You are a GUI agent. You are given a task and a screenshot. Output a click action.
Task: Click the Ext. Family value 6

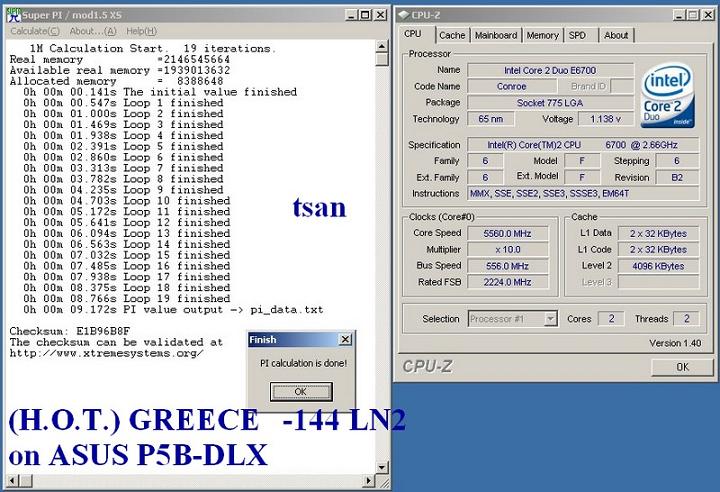pyautogui.click(x=485, y=177)
